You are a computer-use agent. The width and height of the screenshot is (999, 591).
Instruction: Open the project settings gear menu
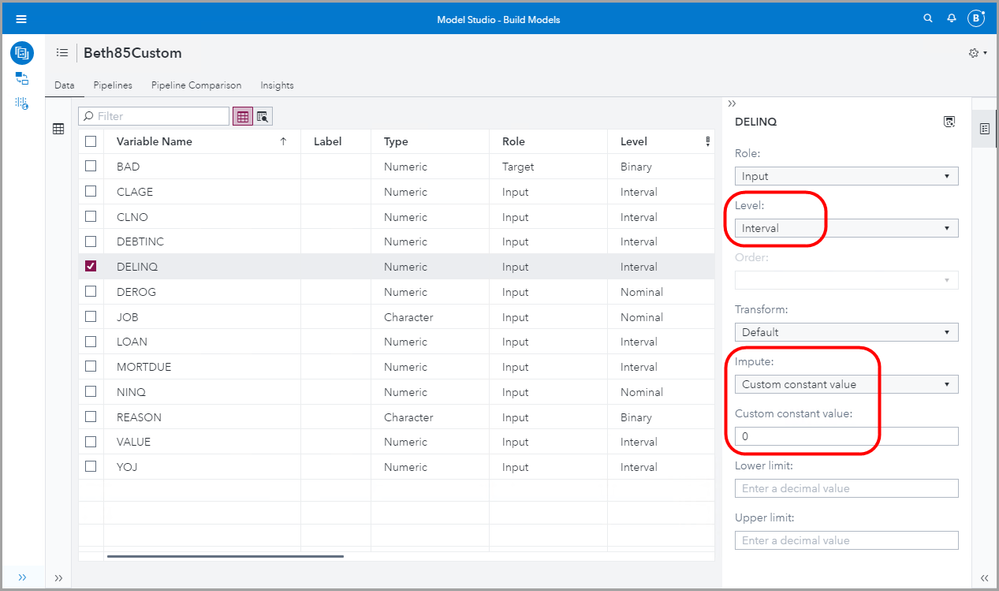tap(977, 53)
